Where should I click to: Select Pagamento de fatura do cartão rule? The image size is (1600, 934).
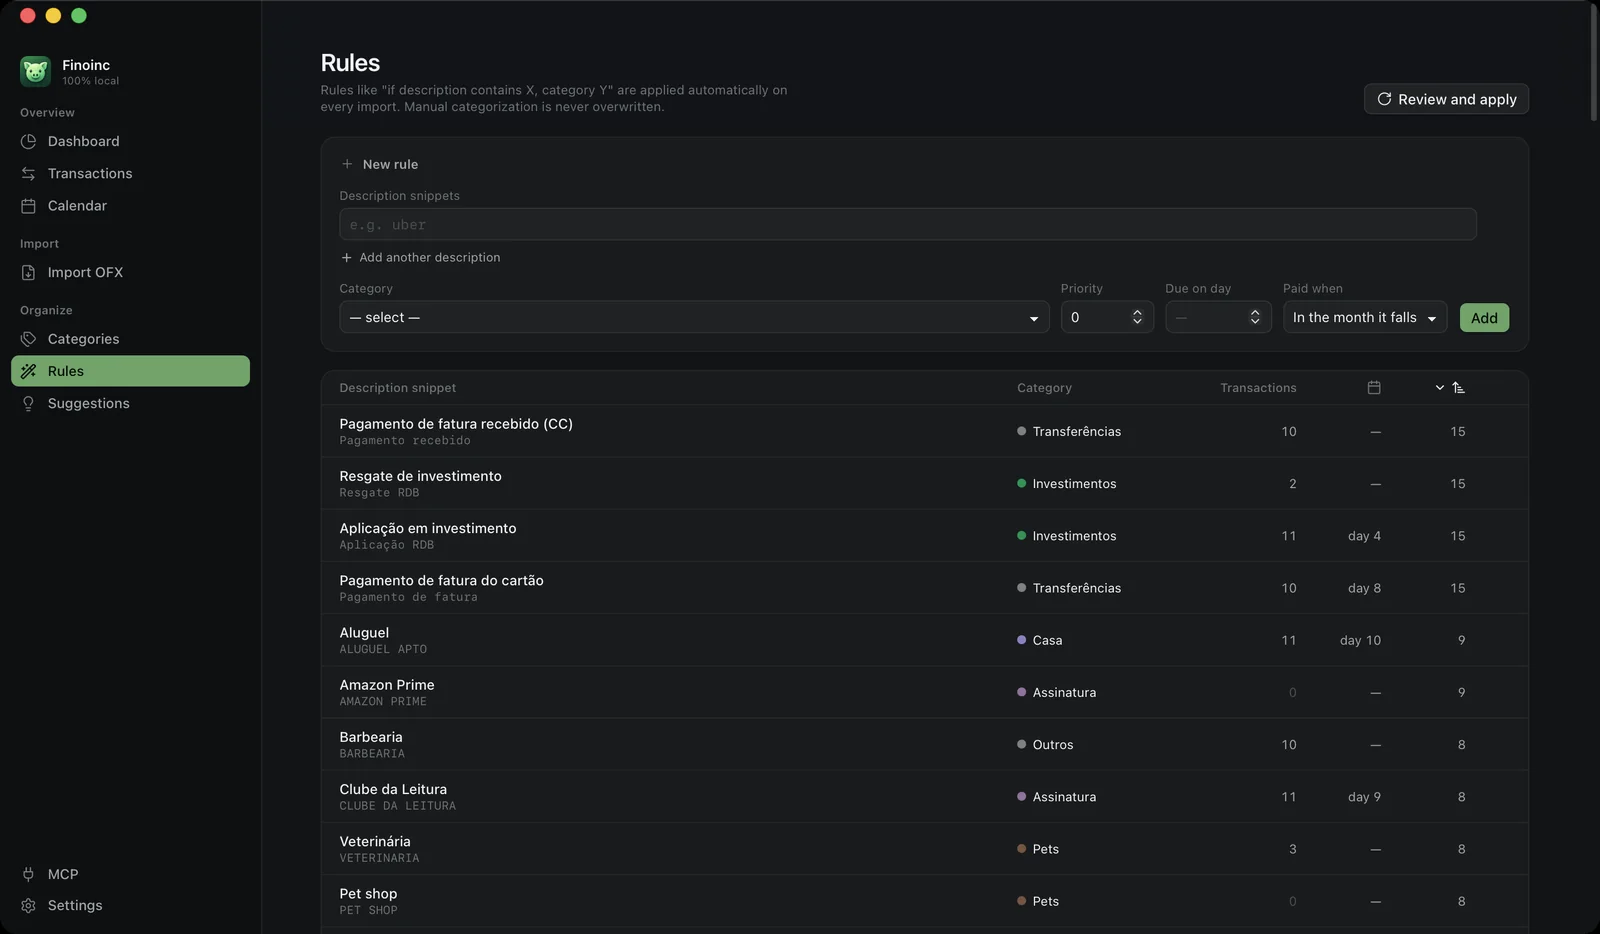(924, 588)
